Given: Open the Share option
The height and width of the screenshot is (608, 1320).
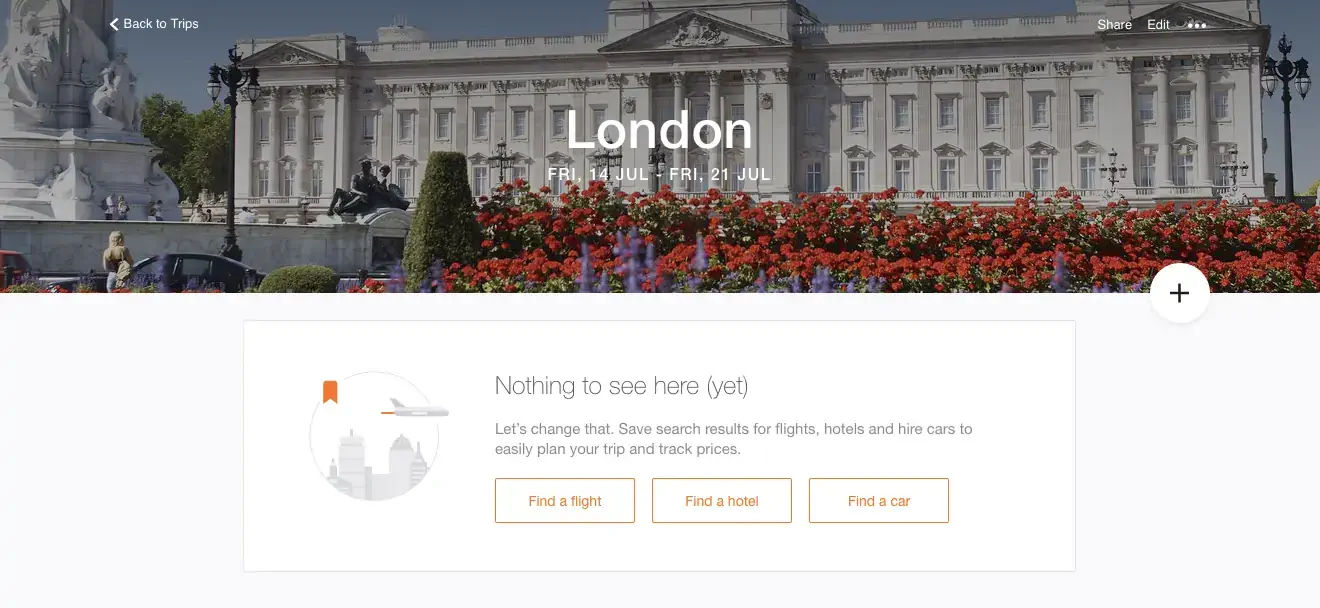Looking at the screenshot, I should coord(1114,25).
